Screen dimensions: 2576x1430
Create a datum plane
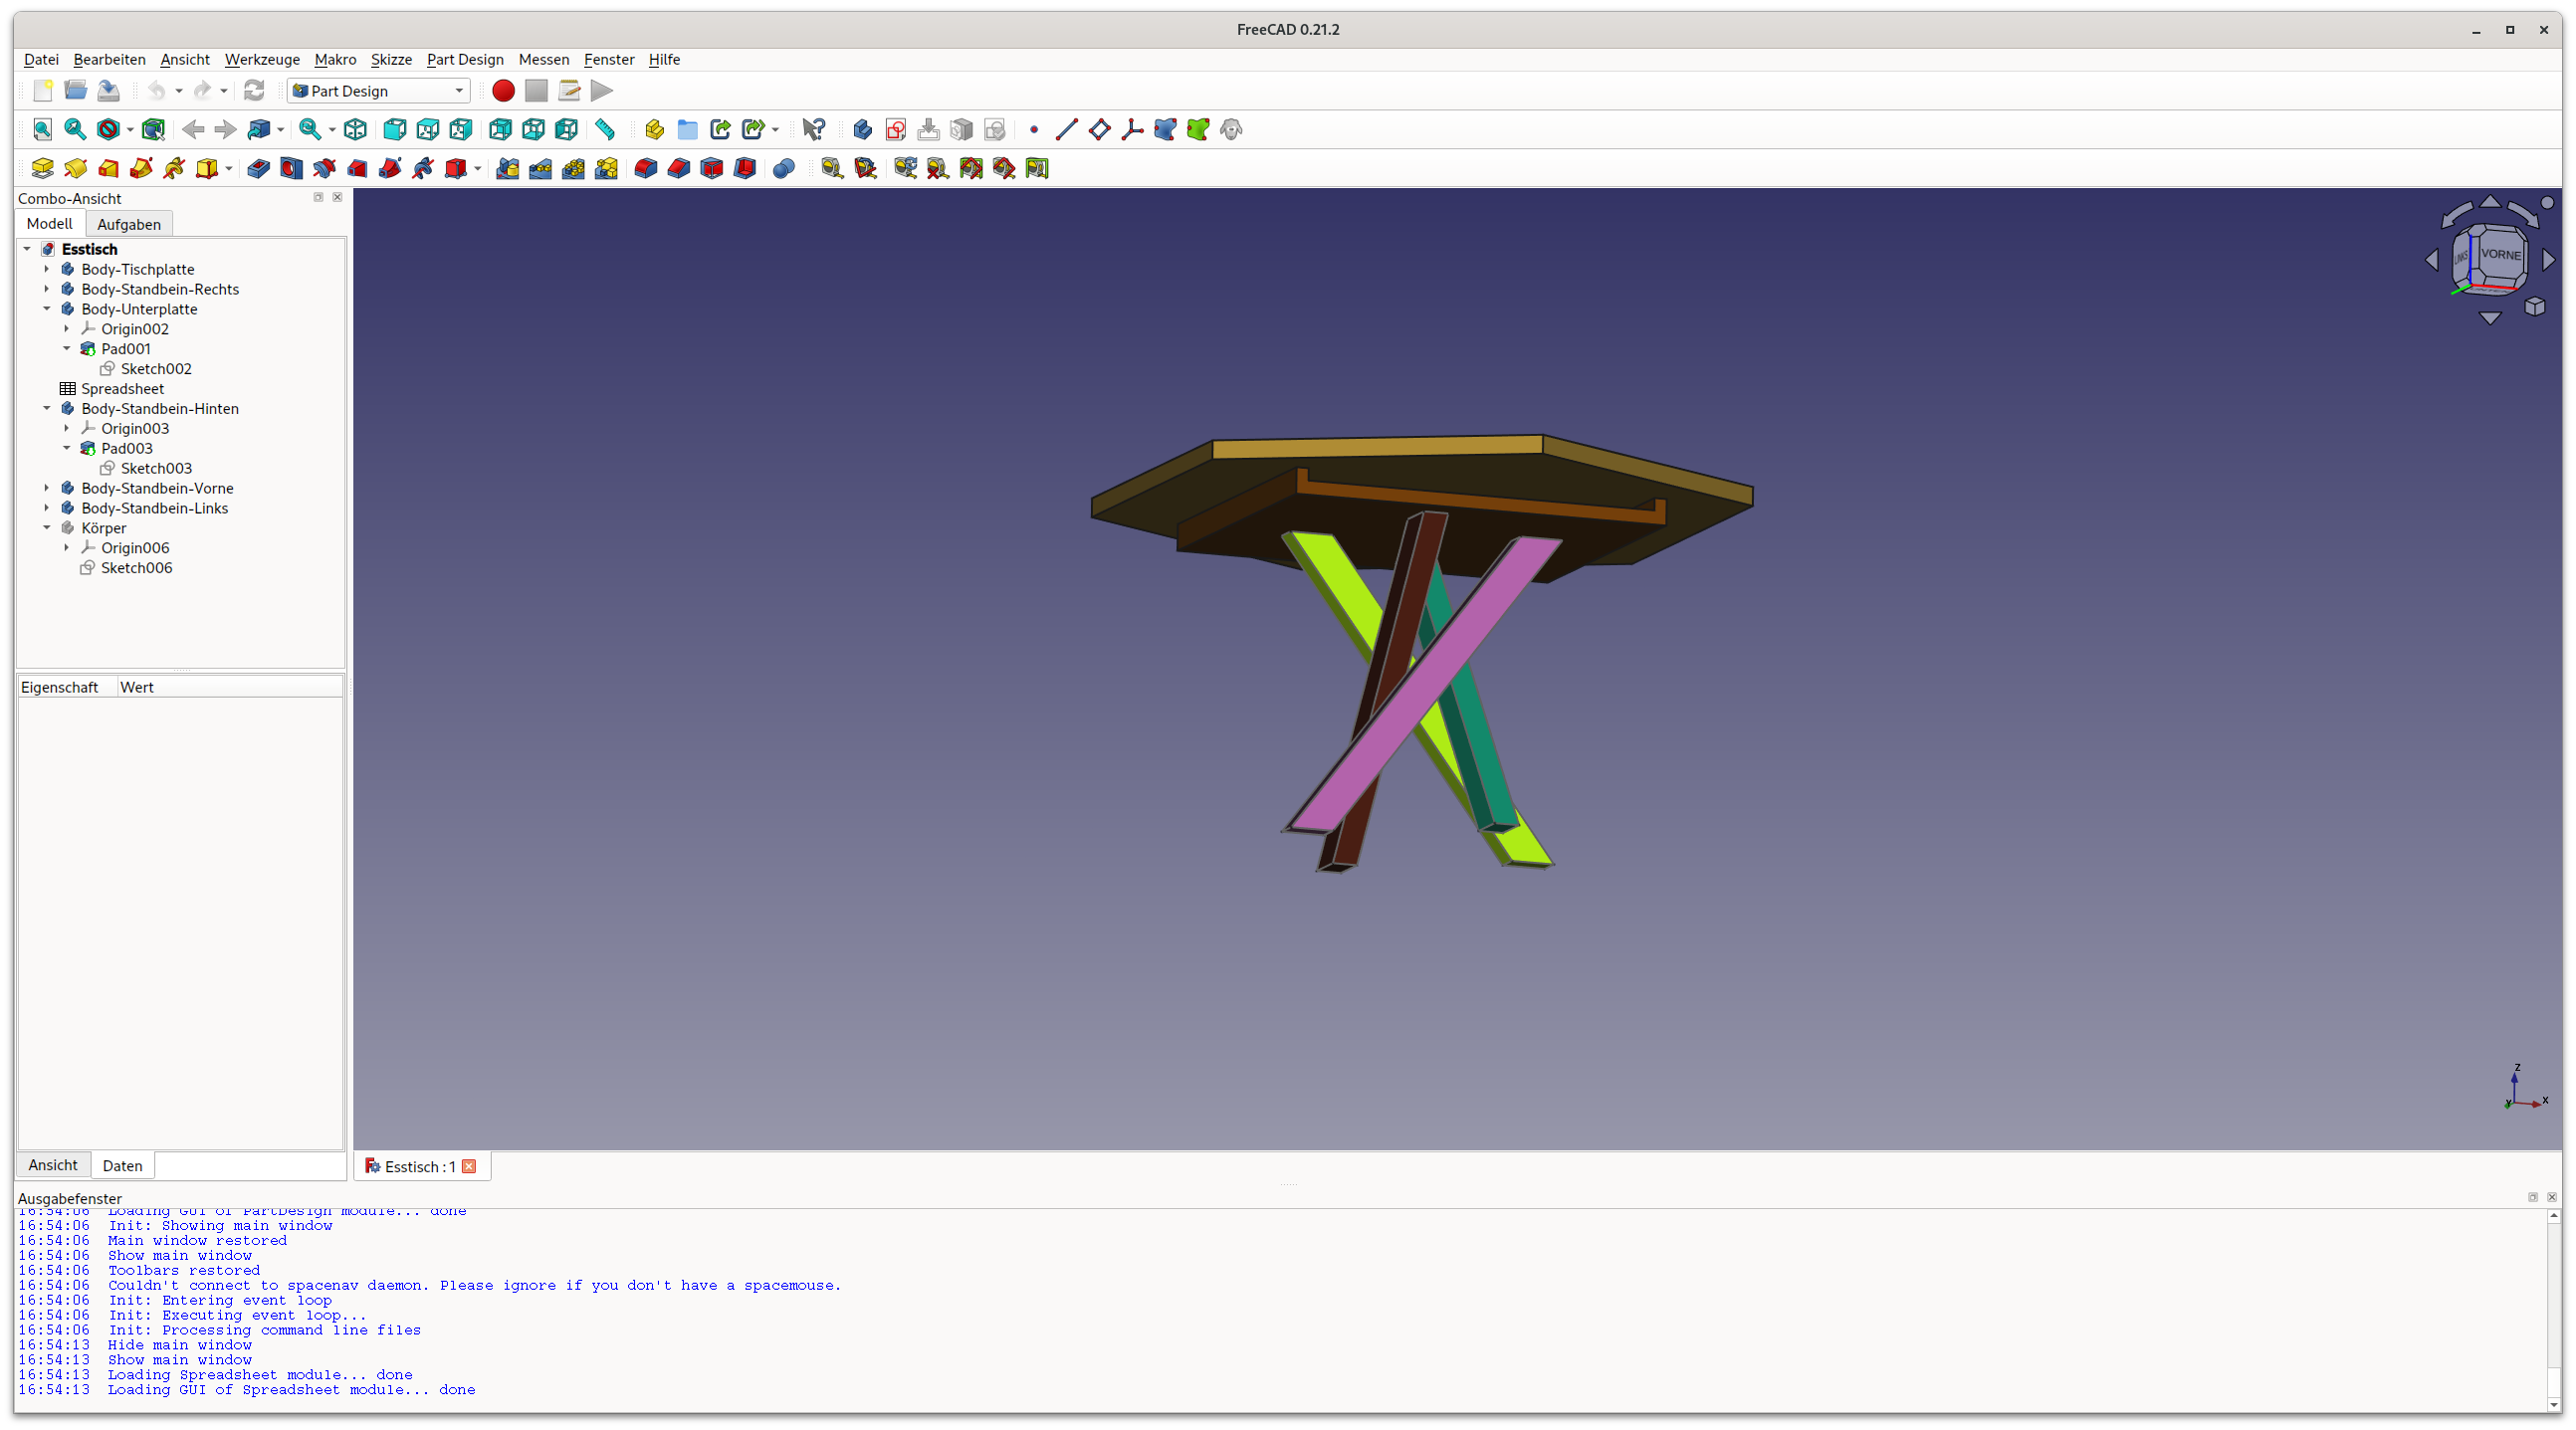(x=1100, y=129)
